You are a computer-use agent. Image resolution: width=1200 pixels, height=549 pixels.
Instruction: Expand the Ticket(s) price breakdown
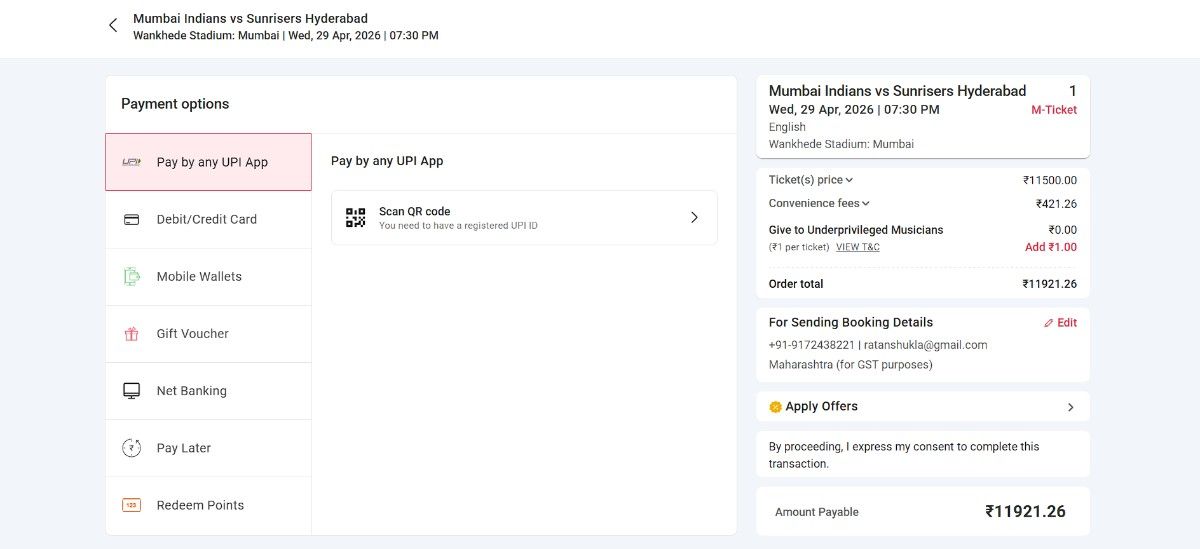pyautogui.click(x=811, y=180)
